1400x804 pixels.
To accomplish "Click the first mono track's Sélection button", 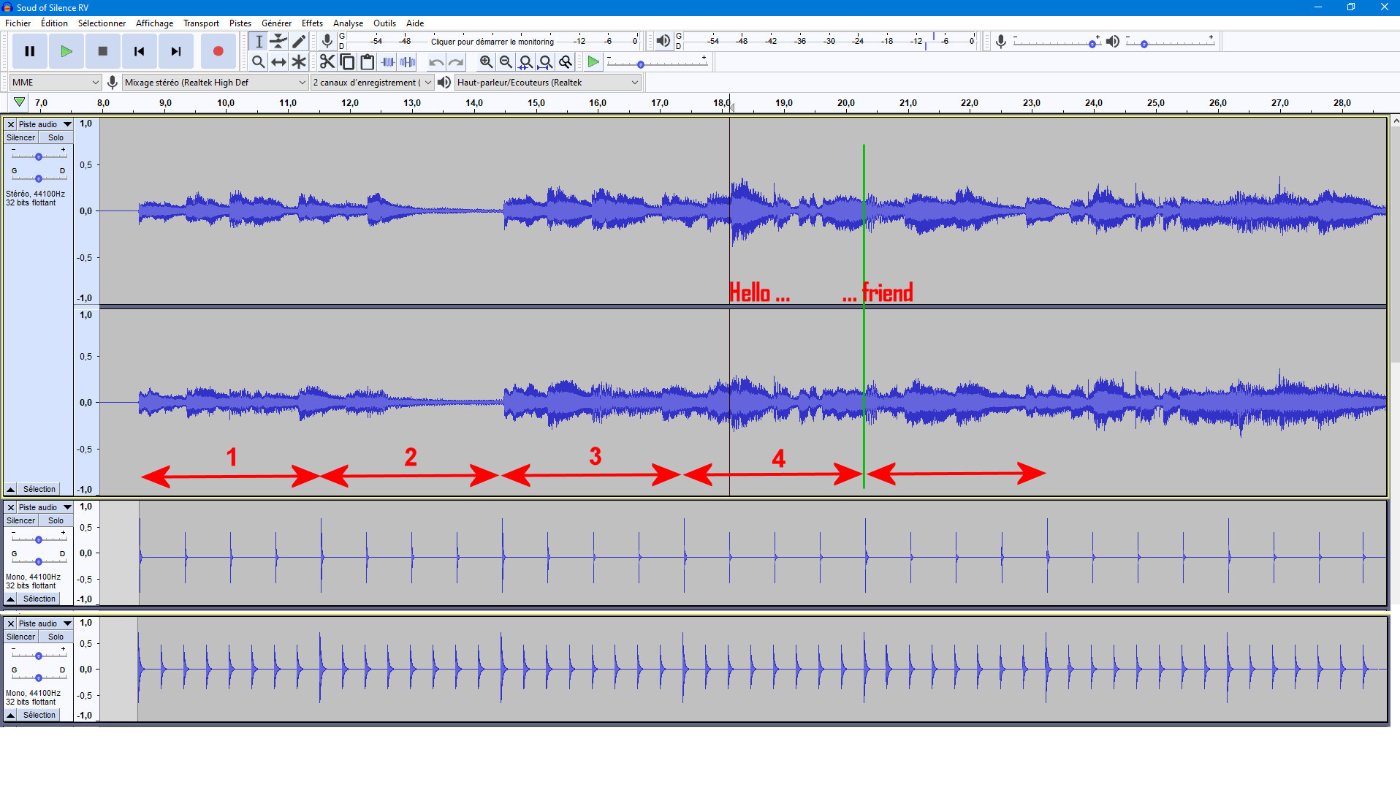I will pos(39,598).
